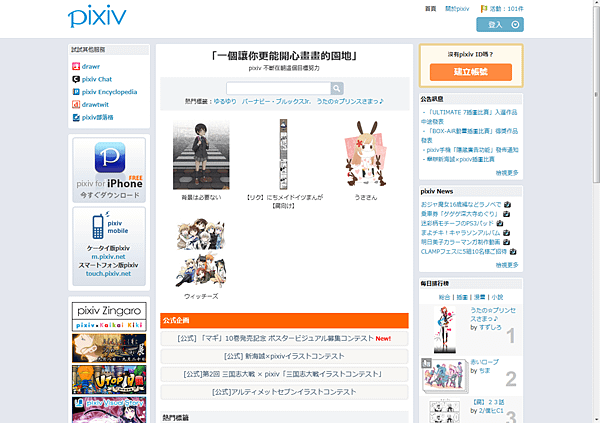Click the login button
This screenshot has height=423, width=600.
pos(500,25)
